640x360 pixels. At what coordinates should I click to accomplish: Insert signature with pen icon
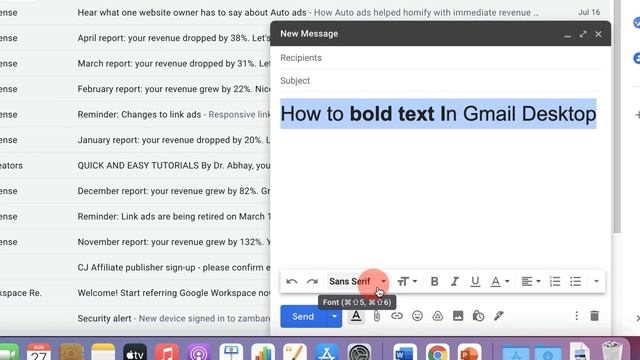tap(499, 316)
